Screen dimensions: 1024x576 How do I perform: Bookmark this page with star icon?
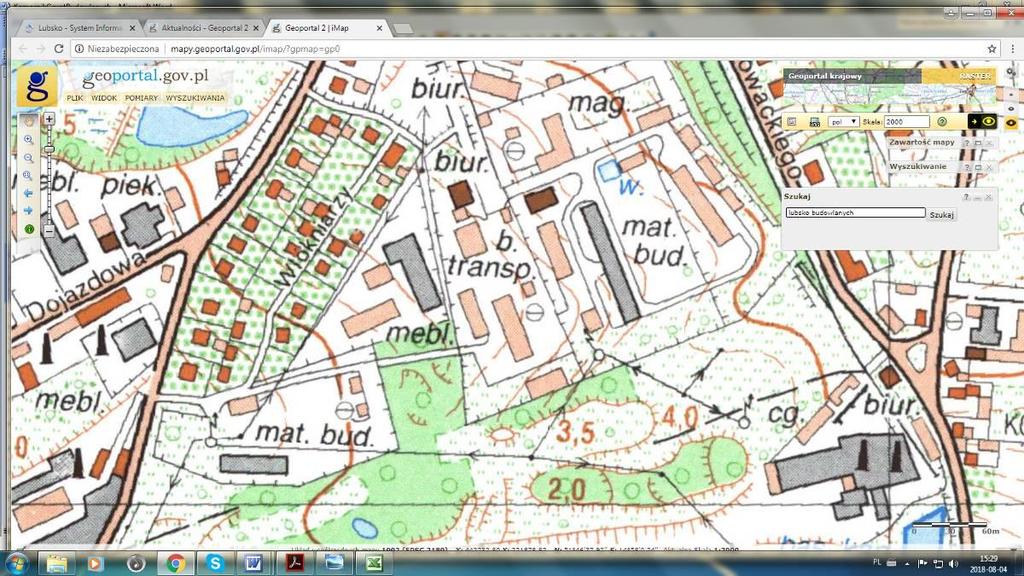point(992,48)
